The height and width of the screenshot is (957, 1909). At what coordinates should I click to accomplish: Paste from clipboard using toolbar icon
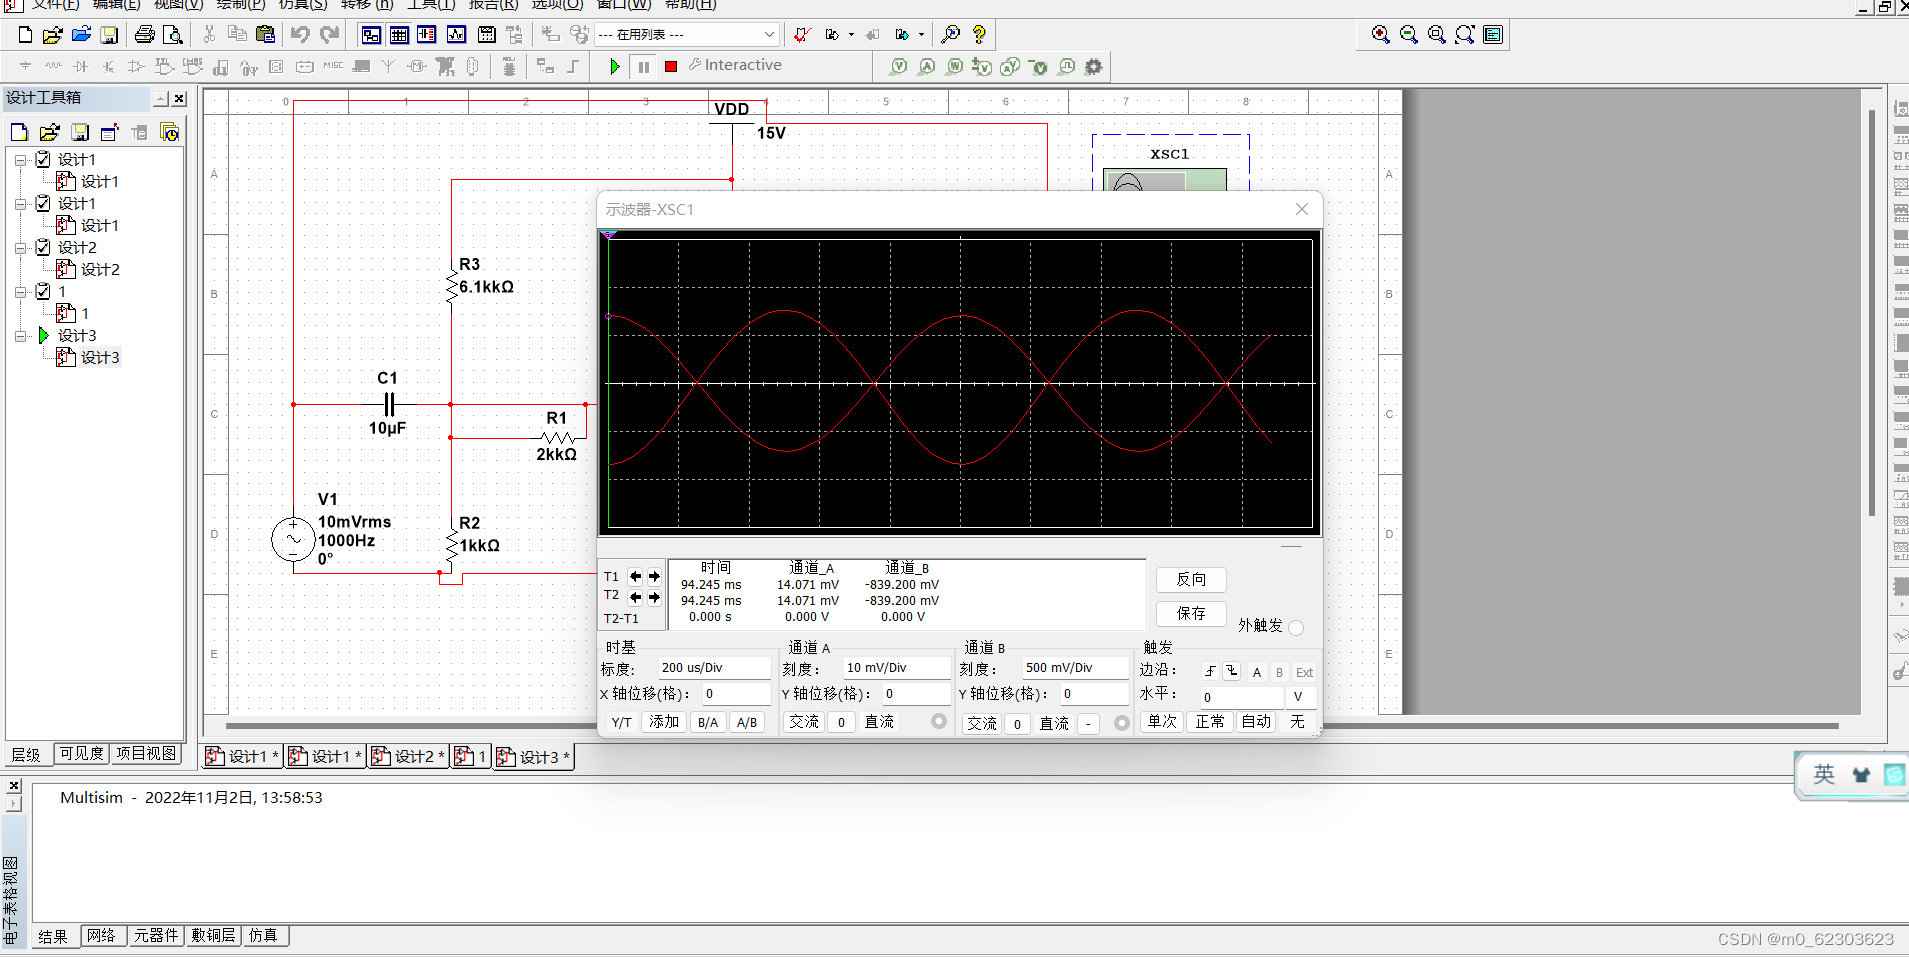[x=265, y=35]
